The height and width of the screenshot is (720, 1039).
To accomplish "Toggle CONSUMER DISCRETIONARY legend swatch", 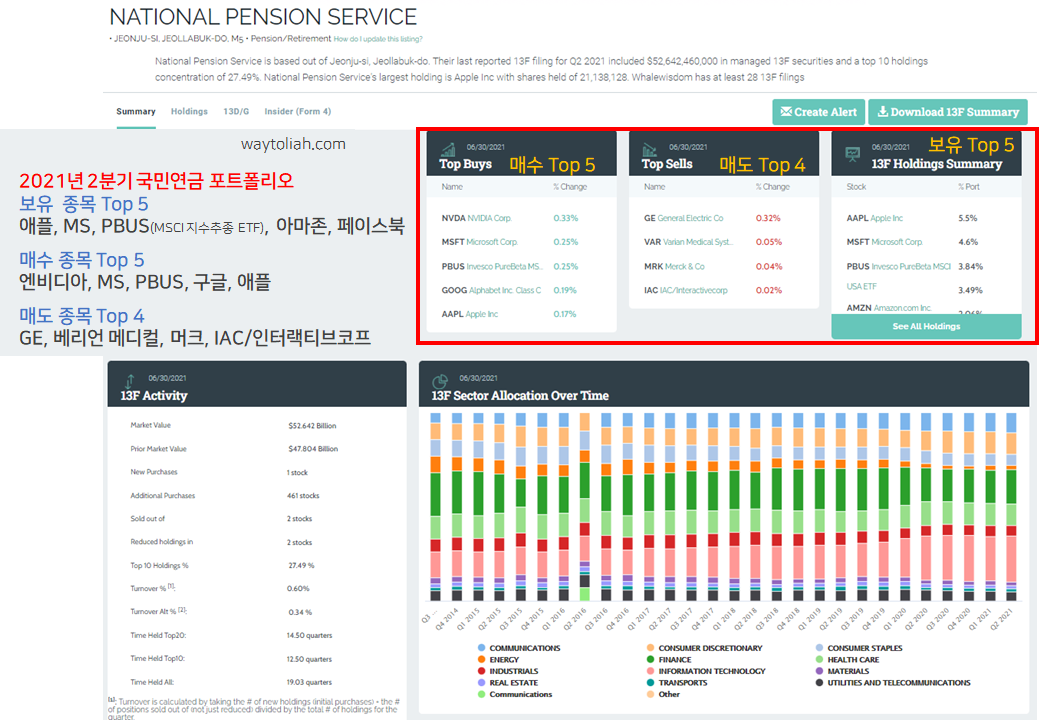I will 651,648.
